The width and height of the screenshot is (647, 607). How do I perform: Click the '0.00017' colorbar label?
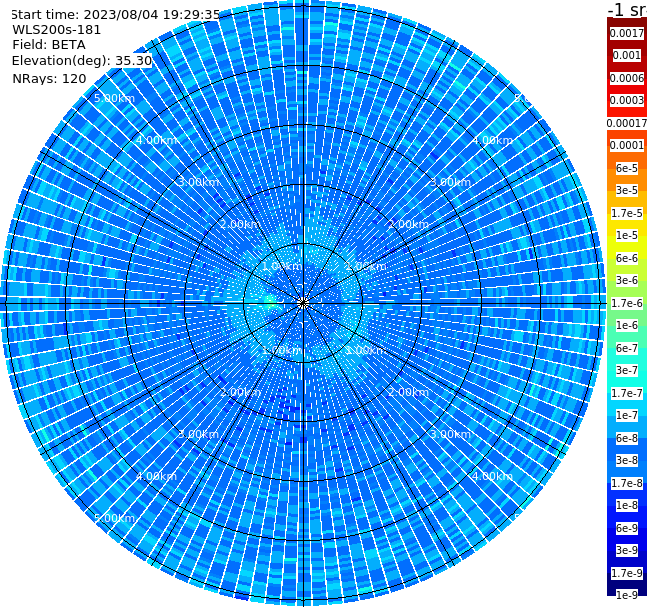627,123
